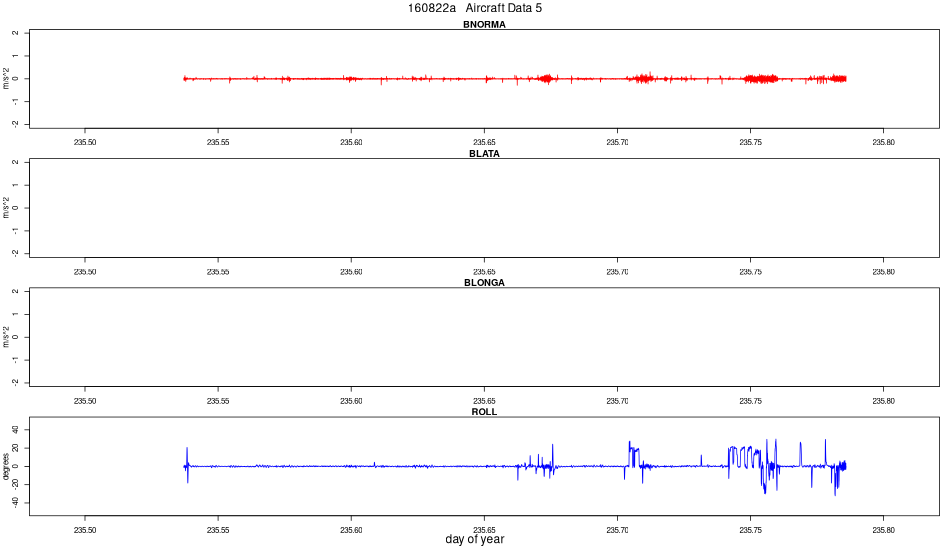Click the 235.50 tick under ROLL plot
The width and height of the screenshot is (950, 550).
[x=85, y=530]
